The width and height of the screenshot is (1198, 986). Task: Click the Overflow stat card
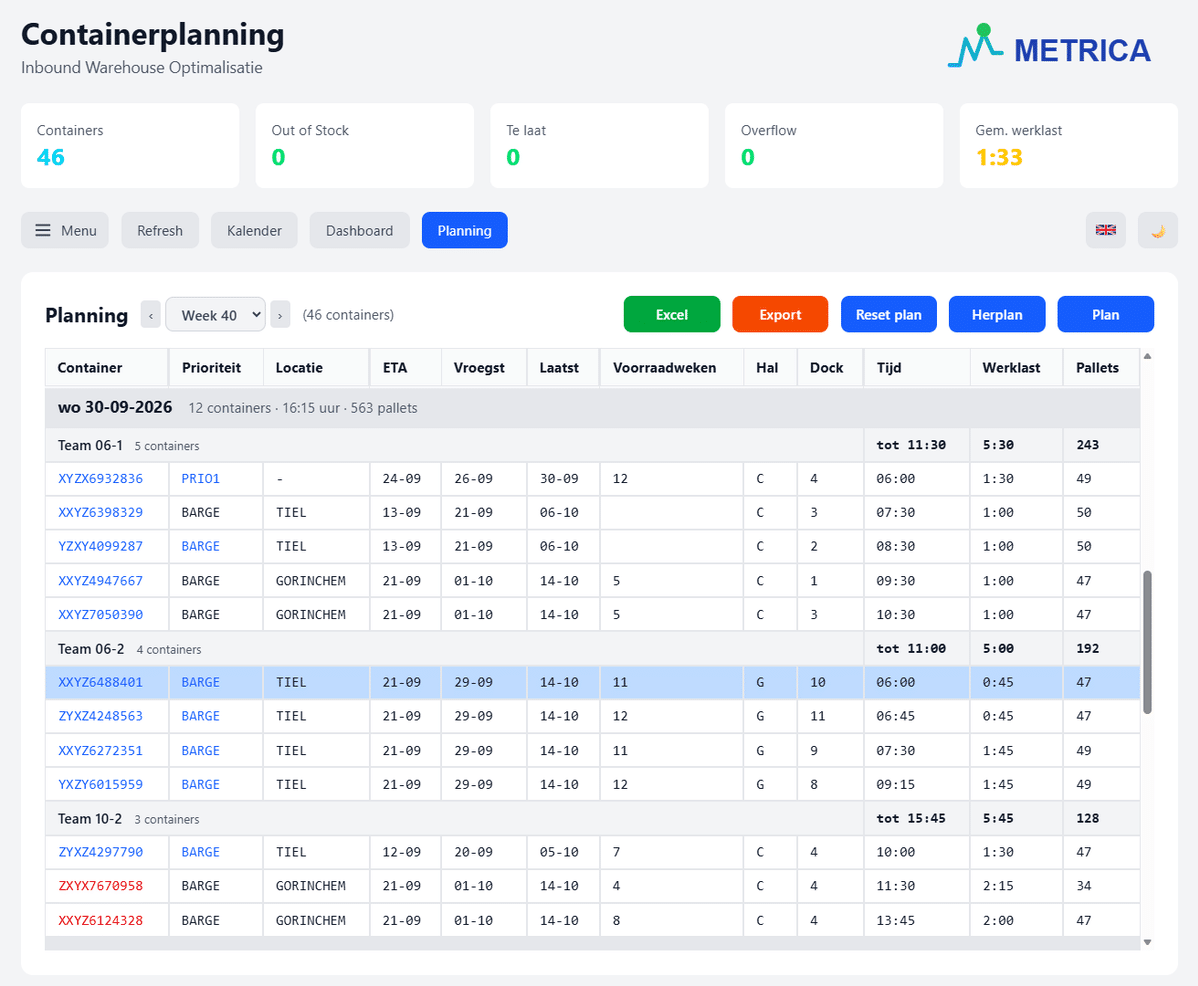(x=834, y=145)
